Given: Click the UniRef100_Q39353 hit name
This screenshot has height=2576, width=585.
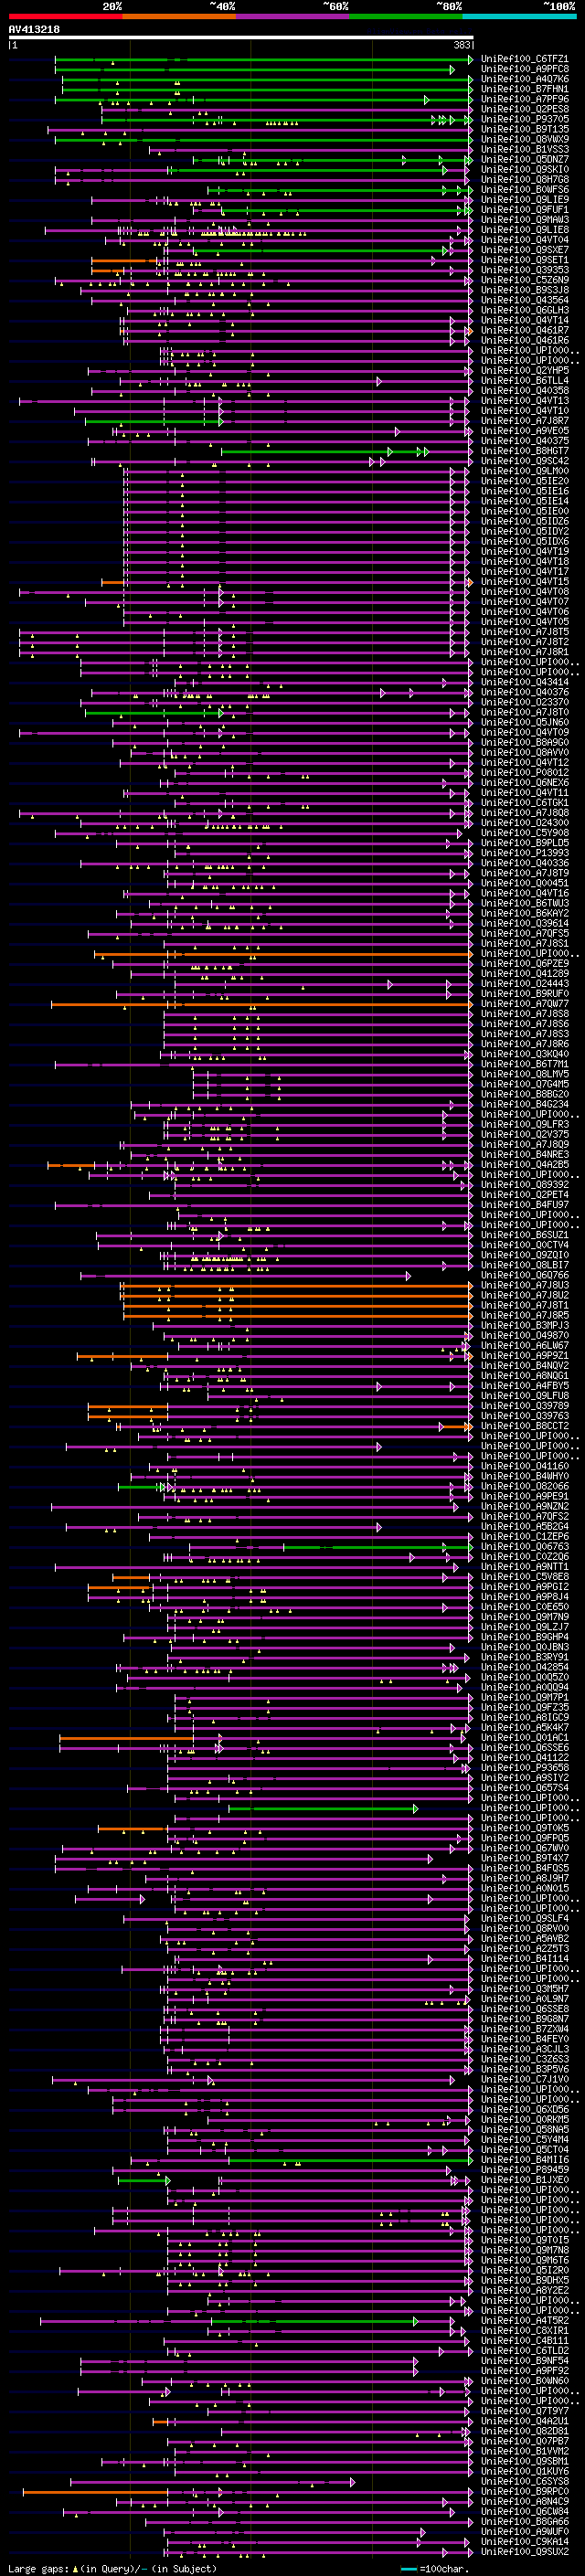Looking at the screenshot, I should click(x=525, y=270).
